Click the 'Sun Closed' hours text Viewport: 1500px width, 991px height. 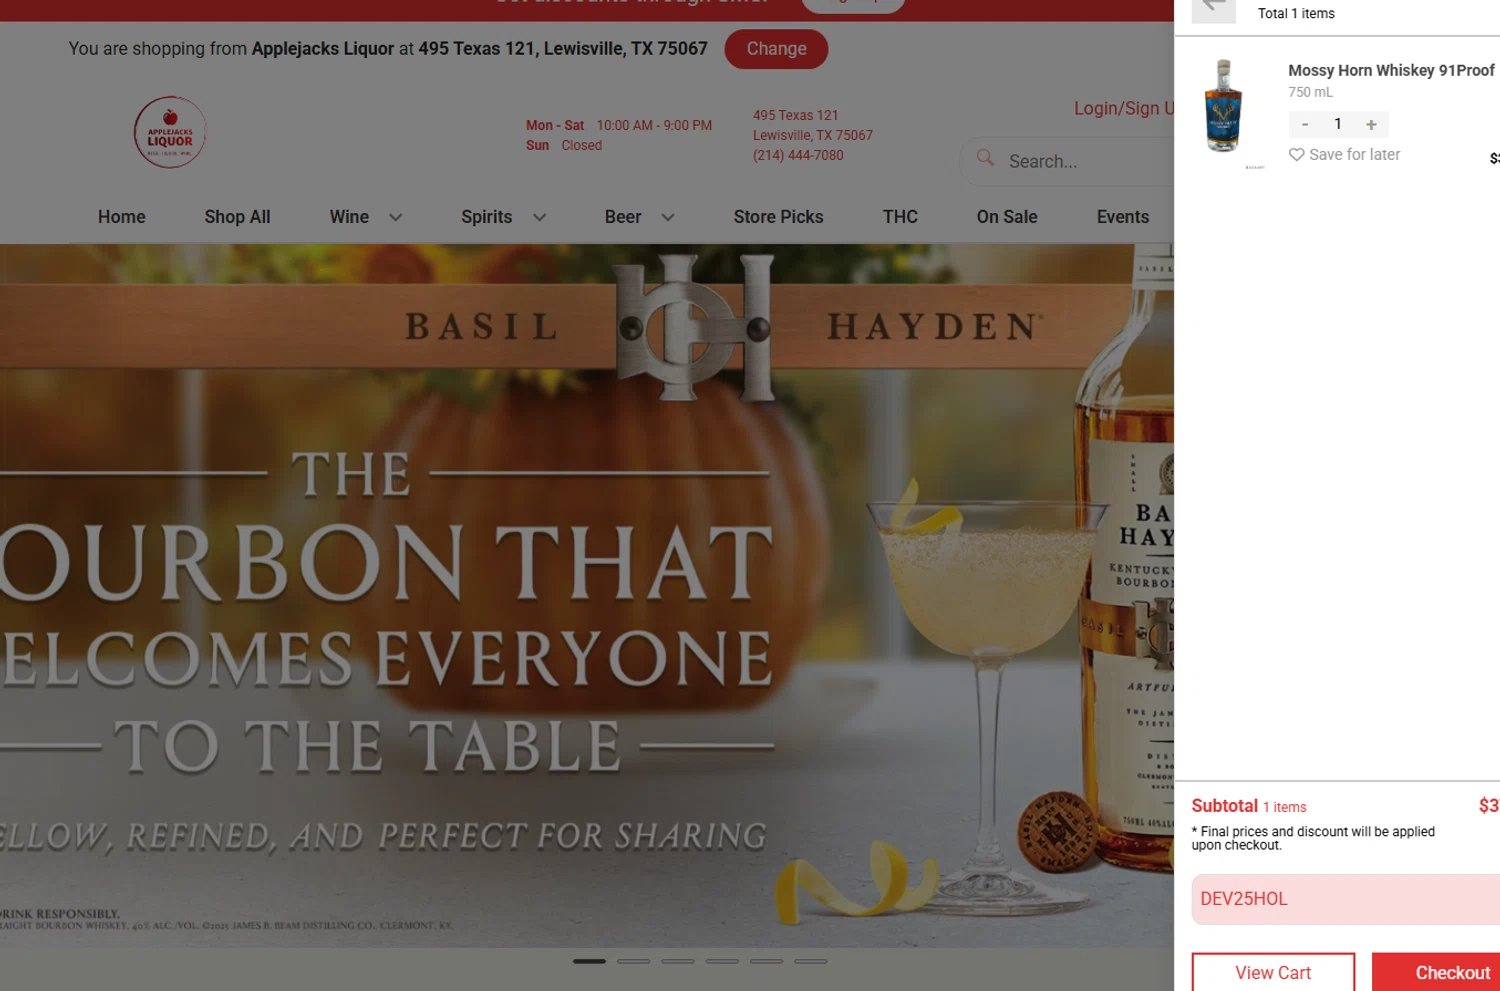(x=564, y=145)
